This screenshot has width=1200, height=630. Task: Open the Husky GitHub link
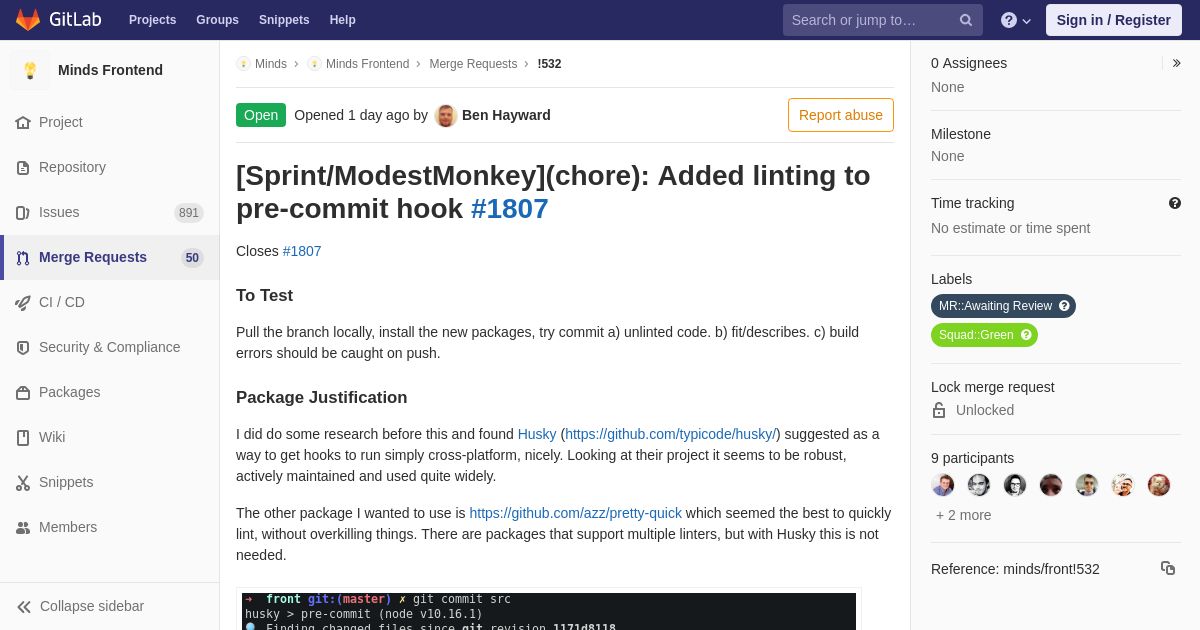671,434
